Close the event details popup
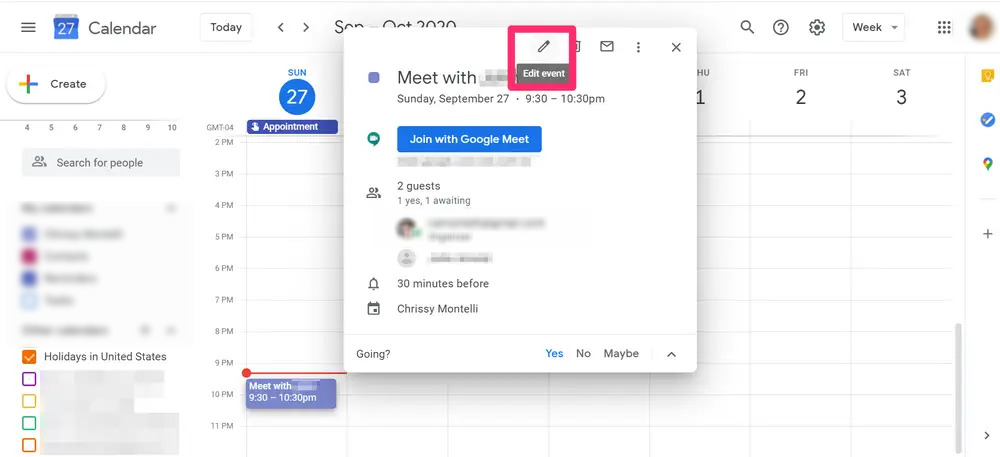The width and height of the screenshot is (1000, 457). point(676,47)
